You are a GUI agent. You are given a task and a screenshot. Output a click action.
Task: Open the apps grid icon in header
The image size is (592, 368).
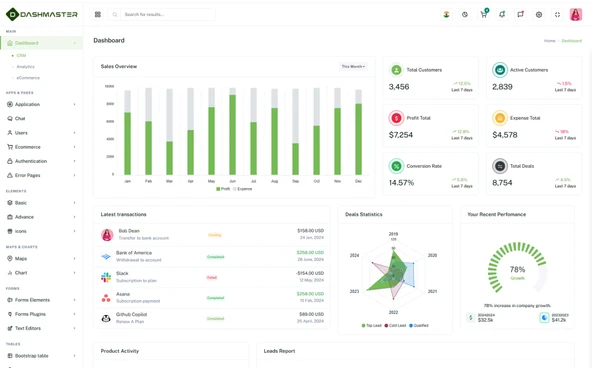point(98,14)
